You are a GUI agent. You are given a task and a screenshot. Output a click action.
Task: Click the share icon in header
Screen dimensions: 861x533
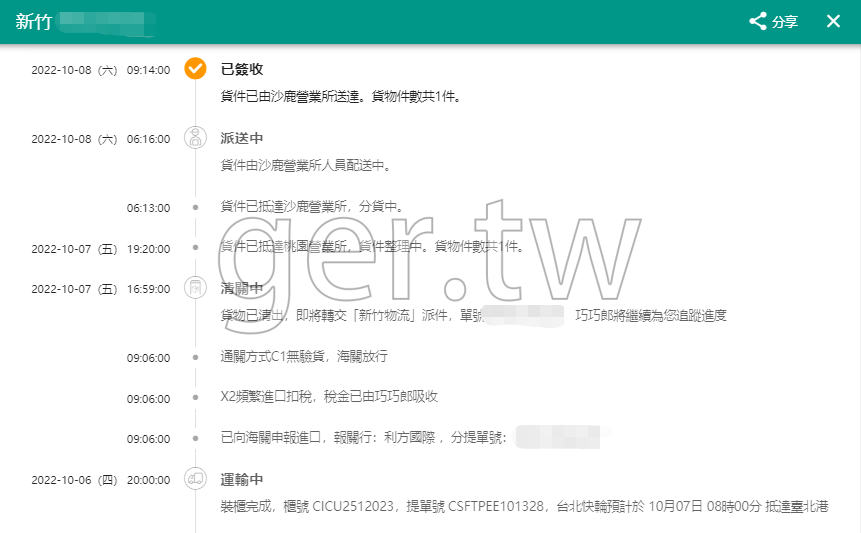[x=758, y=21]
